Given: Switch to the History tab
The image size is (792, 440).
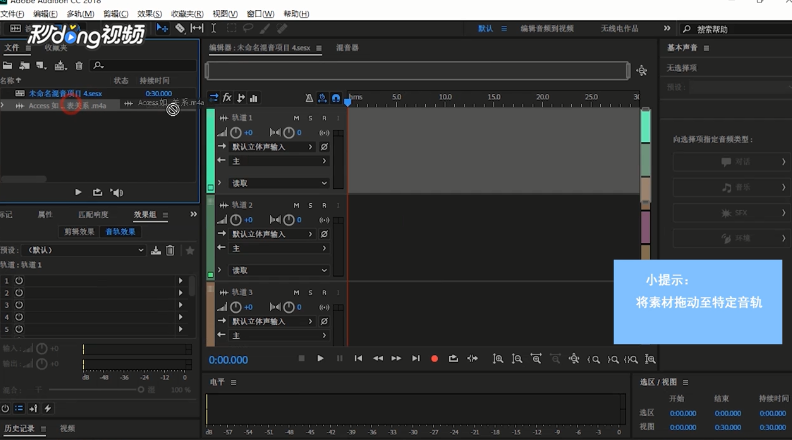Looking at the screenshot, I should click(19, 428).
